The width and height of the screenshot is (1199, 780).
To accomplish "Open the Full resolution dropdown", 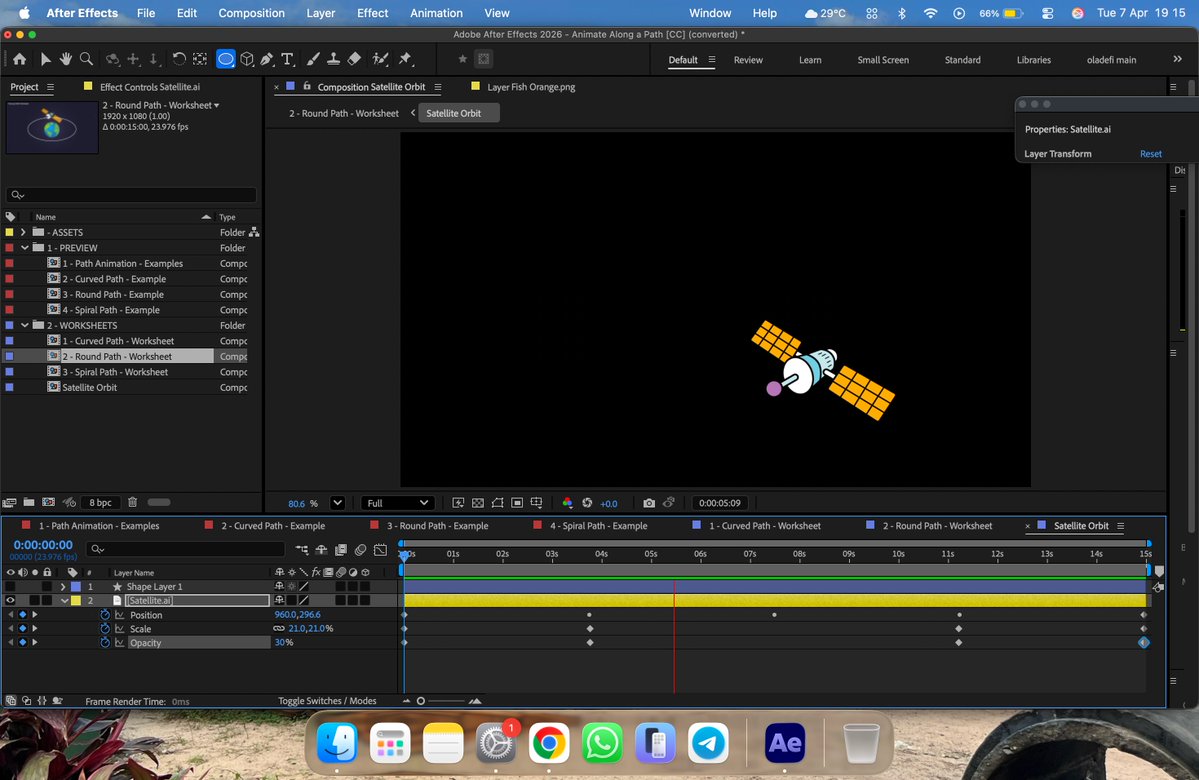I will (x=397, y=503).
